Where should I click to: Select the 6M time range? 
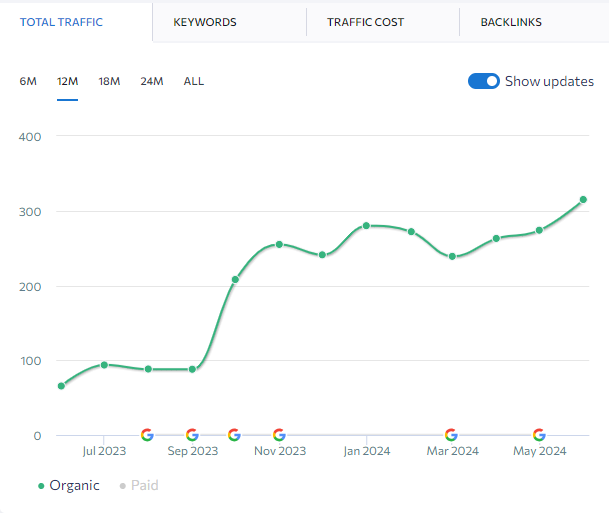(x=28, y=81)
